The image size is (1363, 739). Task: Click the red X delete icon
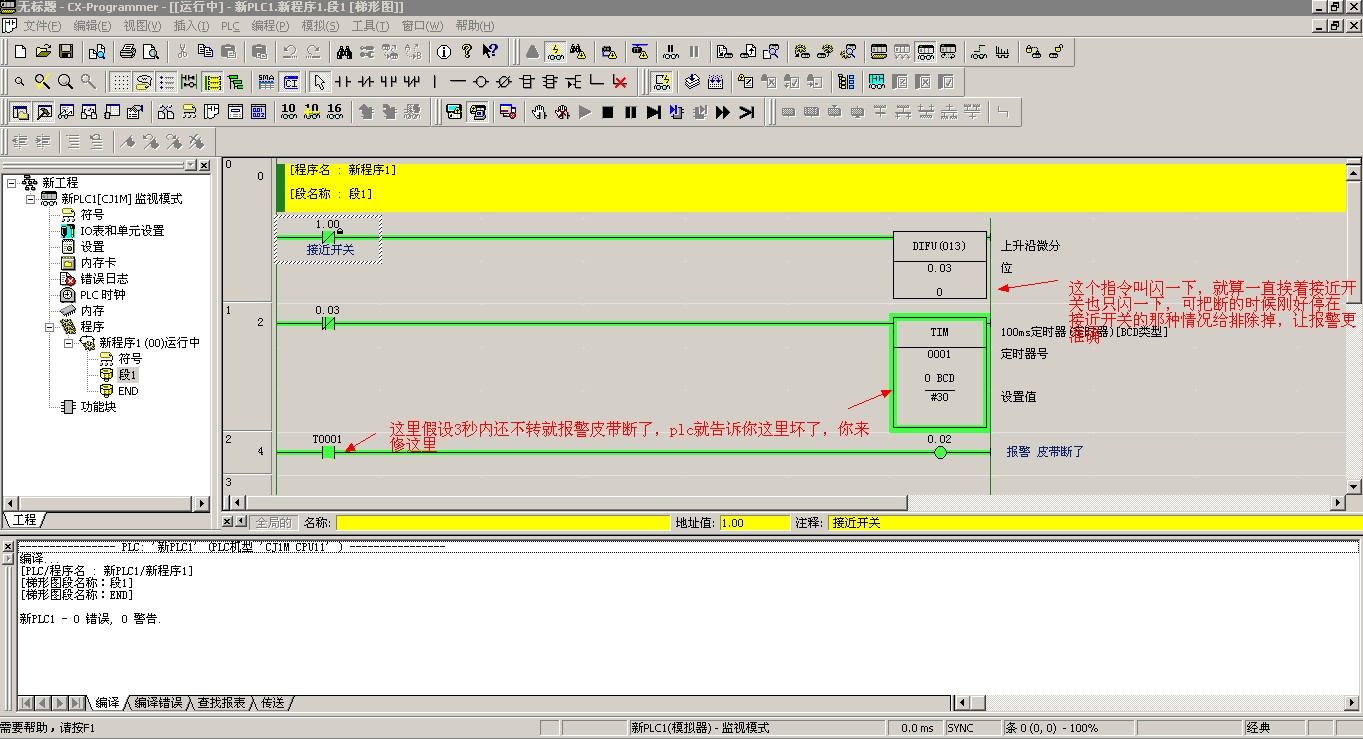coord(620,82)
